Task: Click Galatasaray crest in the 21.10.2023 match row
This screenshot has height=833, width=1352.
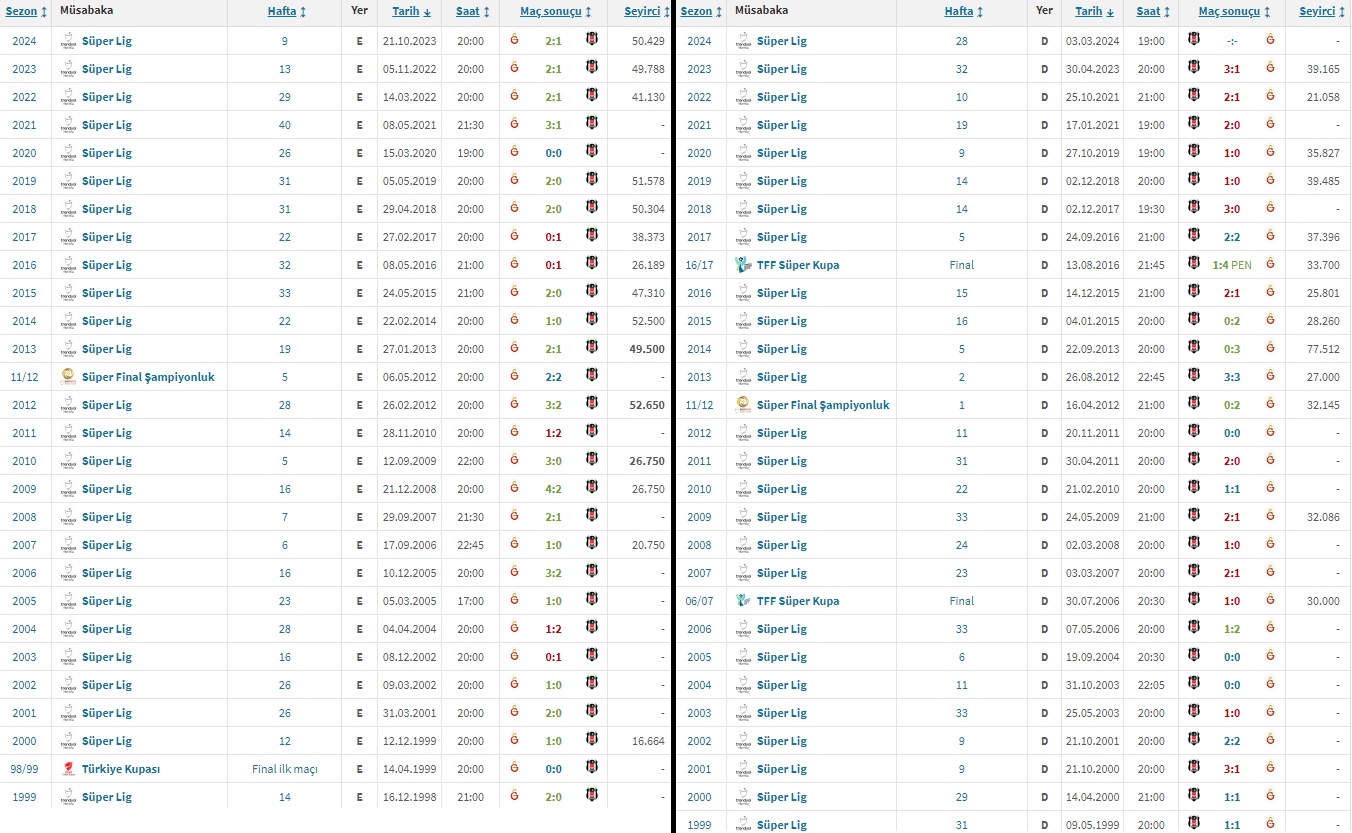Action: (515, 40)
